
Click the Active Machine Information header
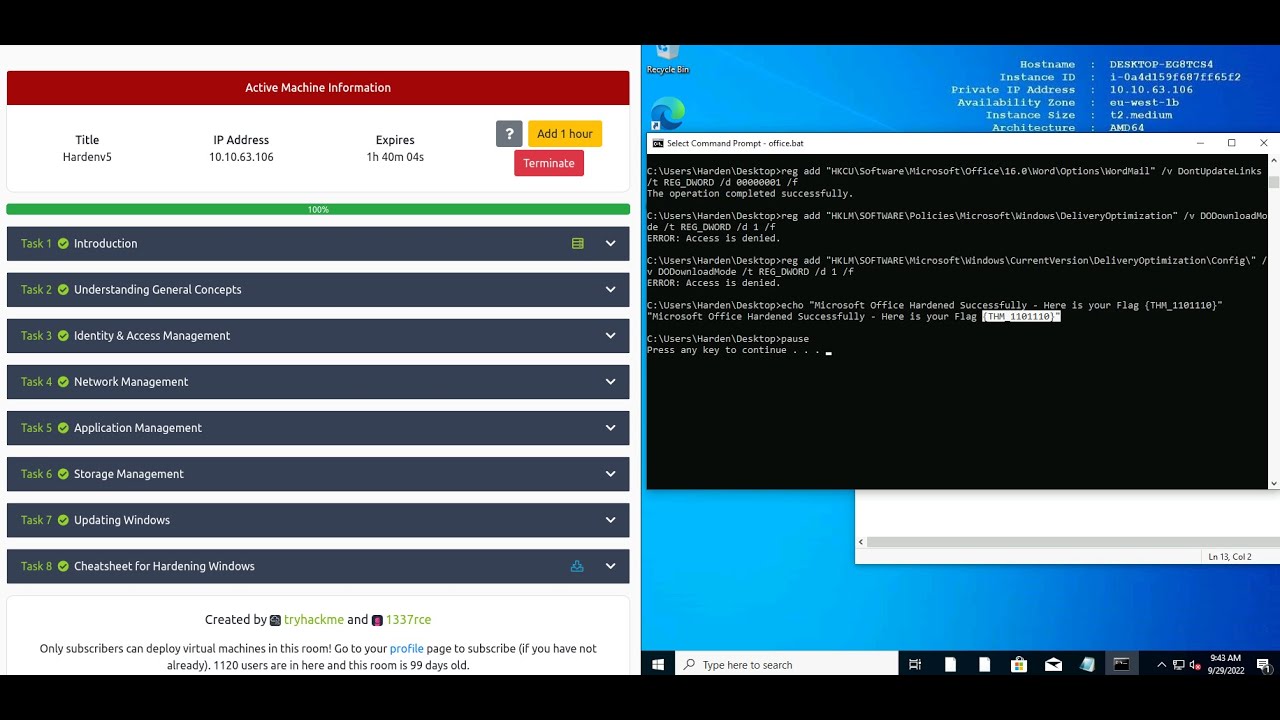[318, 87]
